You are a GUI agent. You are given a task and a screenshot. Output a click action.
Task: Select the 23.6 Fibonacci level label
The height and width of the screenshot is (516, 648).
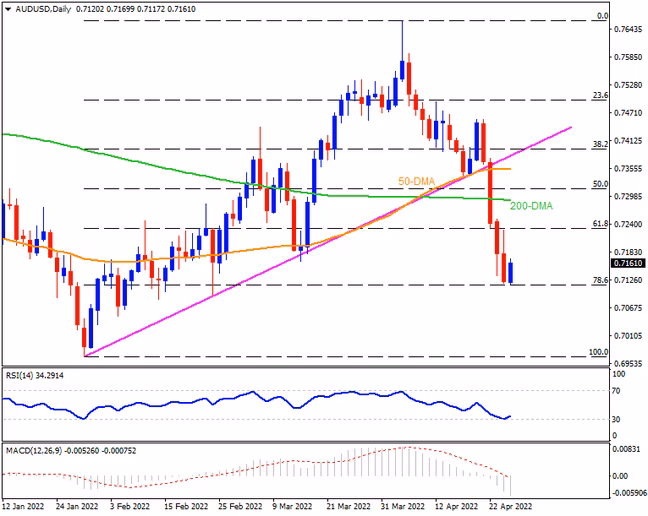pos(600,95)
